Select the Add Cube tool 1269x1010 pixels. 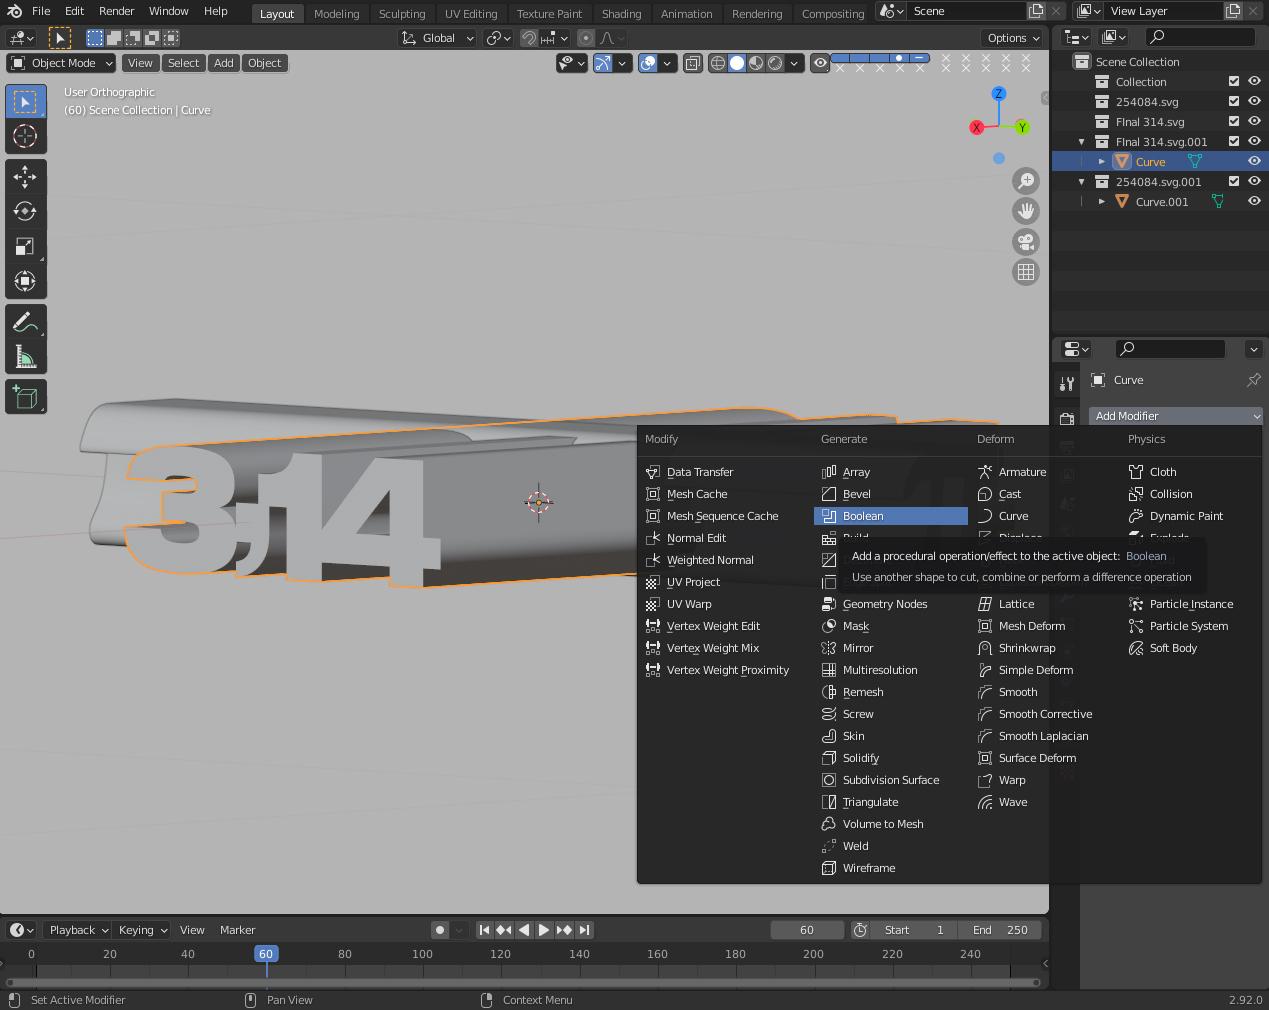(25, 397)
